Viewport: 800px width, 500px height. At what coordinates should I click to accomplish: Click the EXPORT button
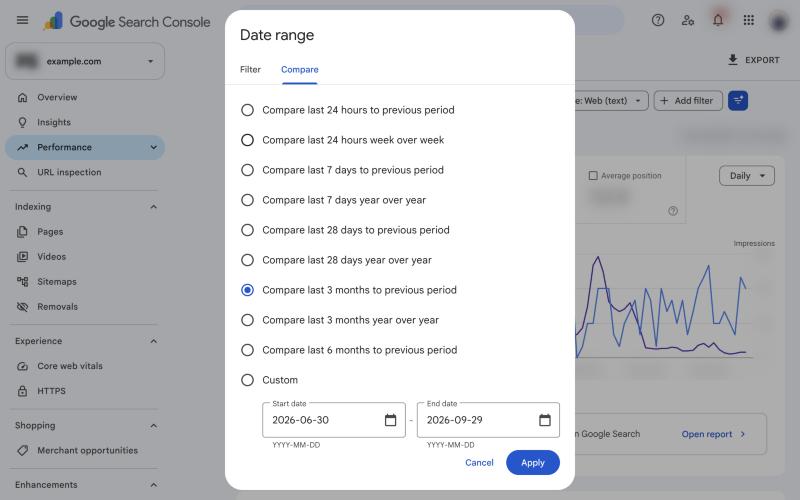click(754, 60)
